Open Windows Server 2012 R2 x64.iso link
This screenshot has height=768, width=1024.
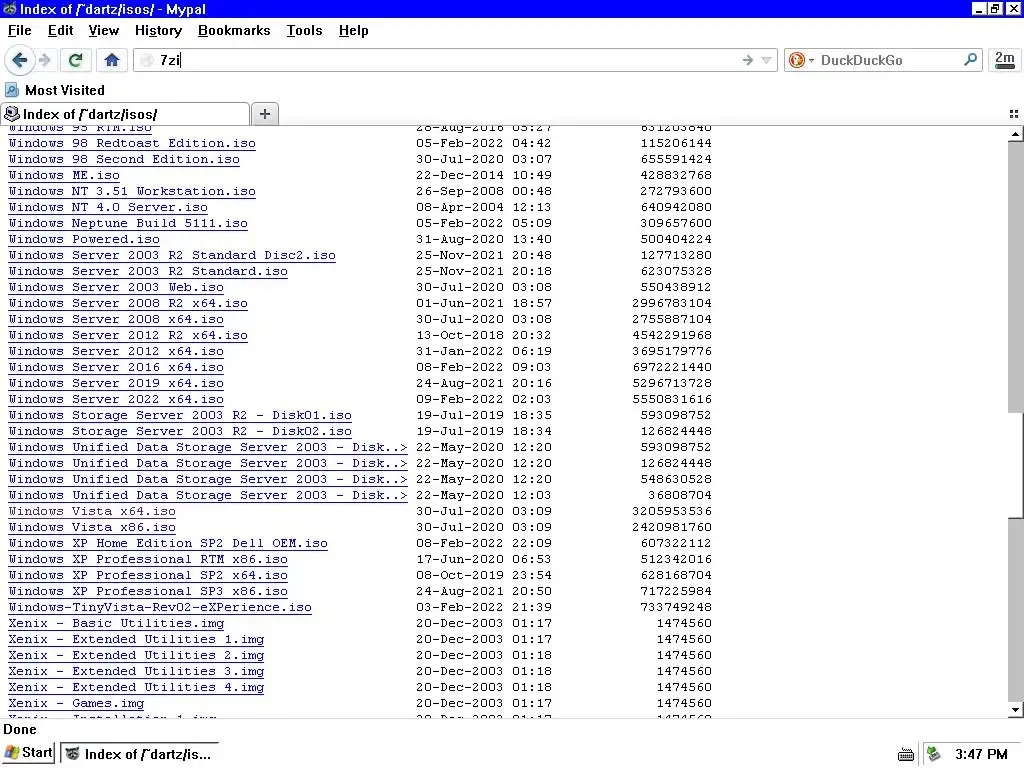tap(128, 335)
